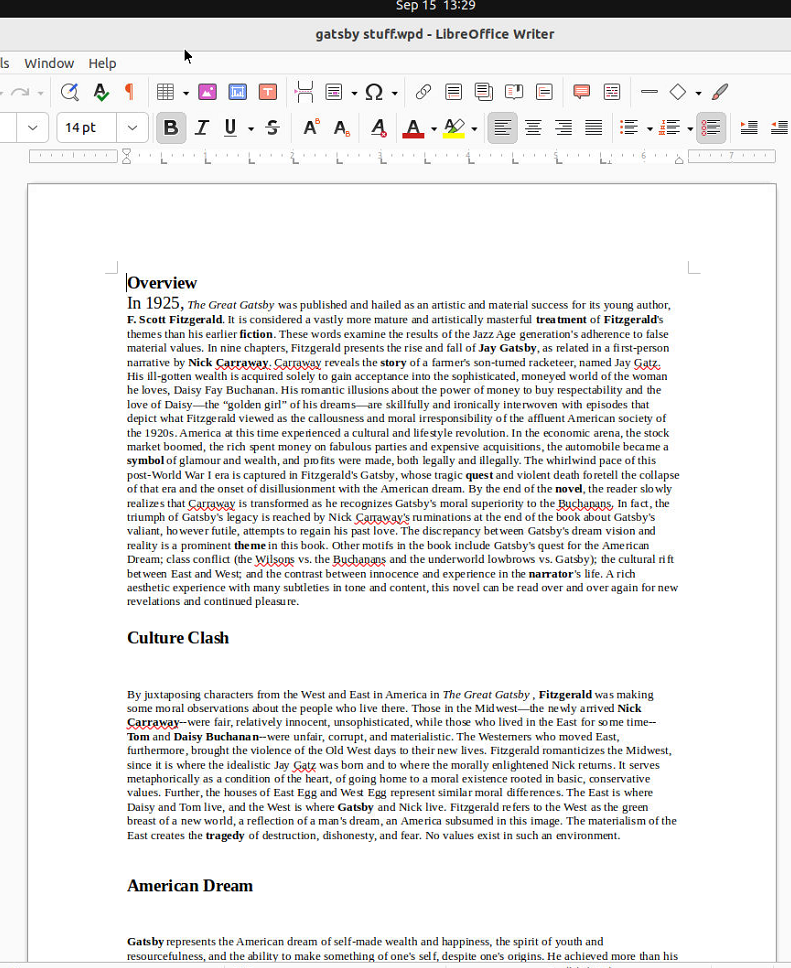The image size is (791, 968).
Task: Apply the red font color
Action: click(x=413, y=128)
